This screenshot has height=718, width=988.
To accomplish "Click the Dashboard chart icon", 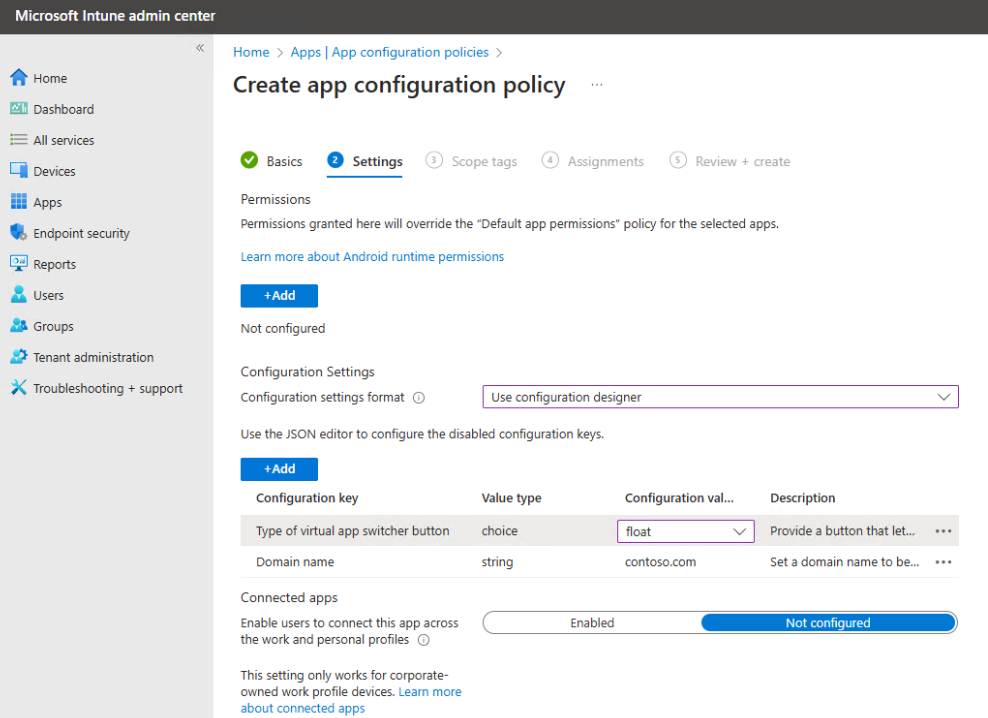I will point(19,108).
